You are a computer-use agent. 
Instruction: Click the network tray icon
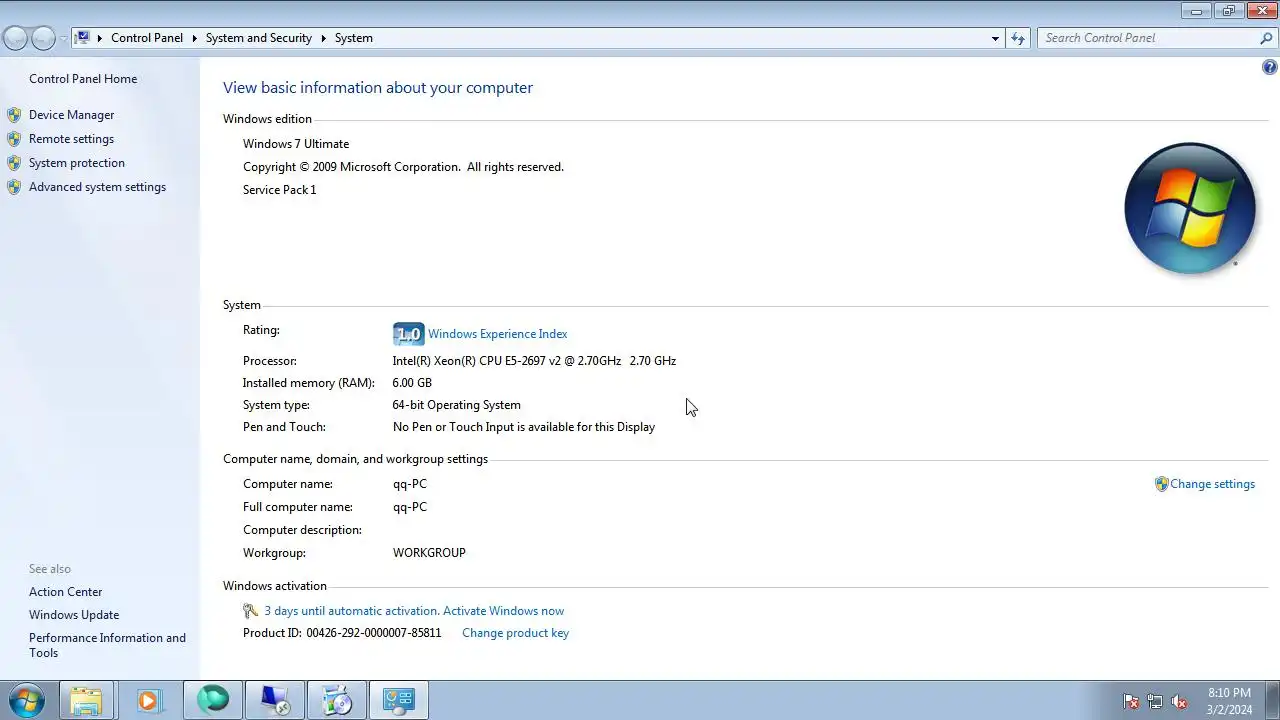(x=1155, y=702)
